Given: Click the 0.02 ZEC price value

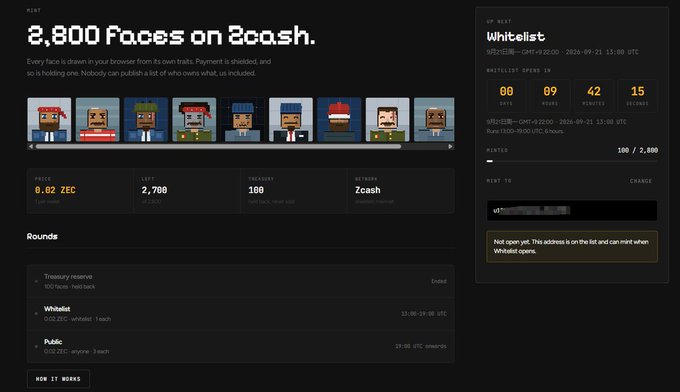Looking at the screenshot, I should click(x=55, y=190).
